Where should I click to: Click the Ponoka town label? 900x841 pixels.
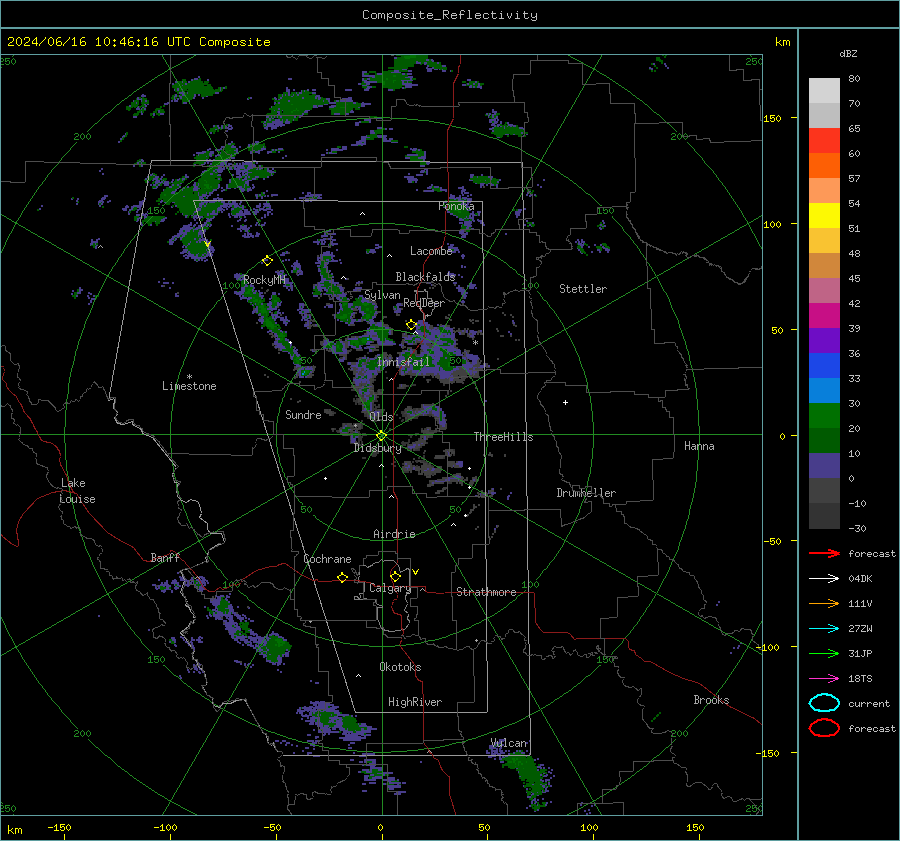(x=456, y=206)
